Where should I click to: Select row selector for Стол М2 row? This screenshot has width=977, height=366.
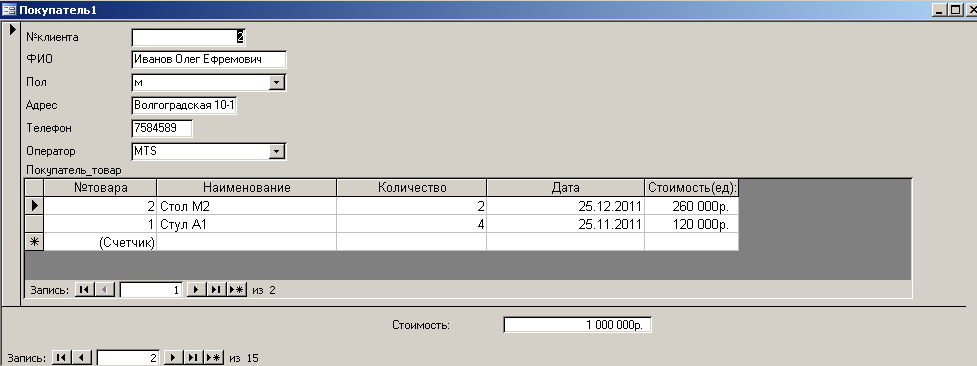34,205
